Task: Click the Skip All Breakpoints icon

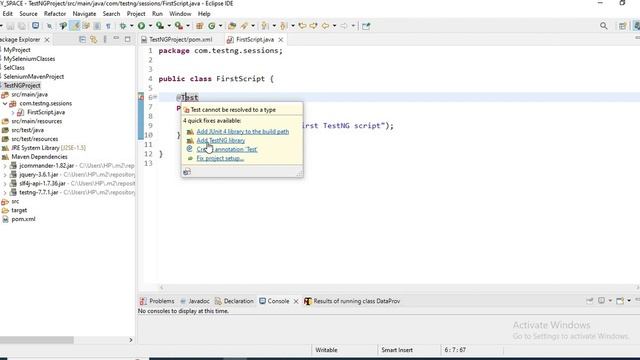Action: (x=49, y=26)
